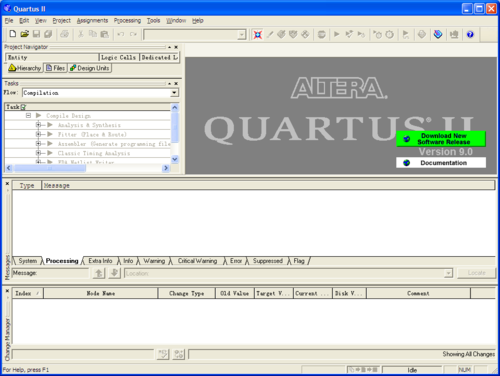Click the Paste clipboard icon
Screen dimensions: 500x376
(104, 34)
